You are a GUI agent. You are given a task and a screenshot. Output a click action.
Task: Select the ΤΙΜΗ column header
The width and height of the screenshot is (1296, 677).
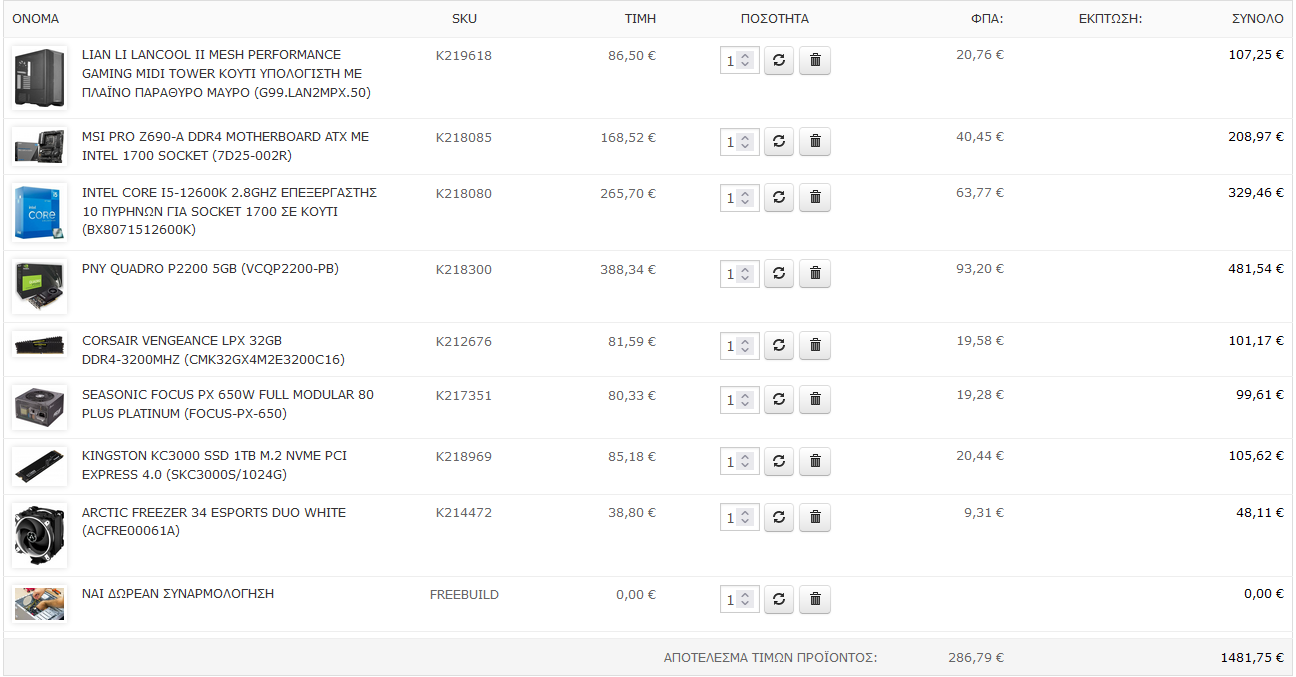tap(640, 19)
